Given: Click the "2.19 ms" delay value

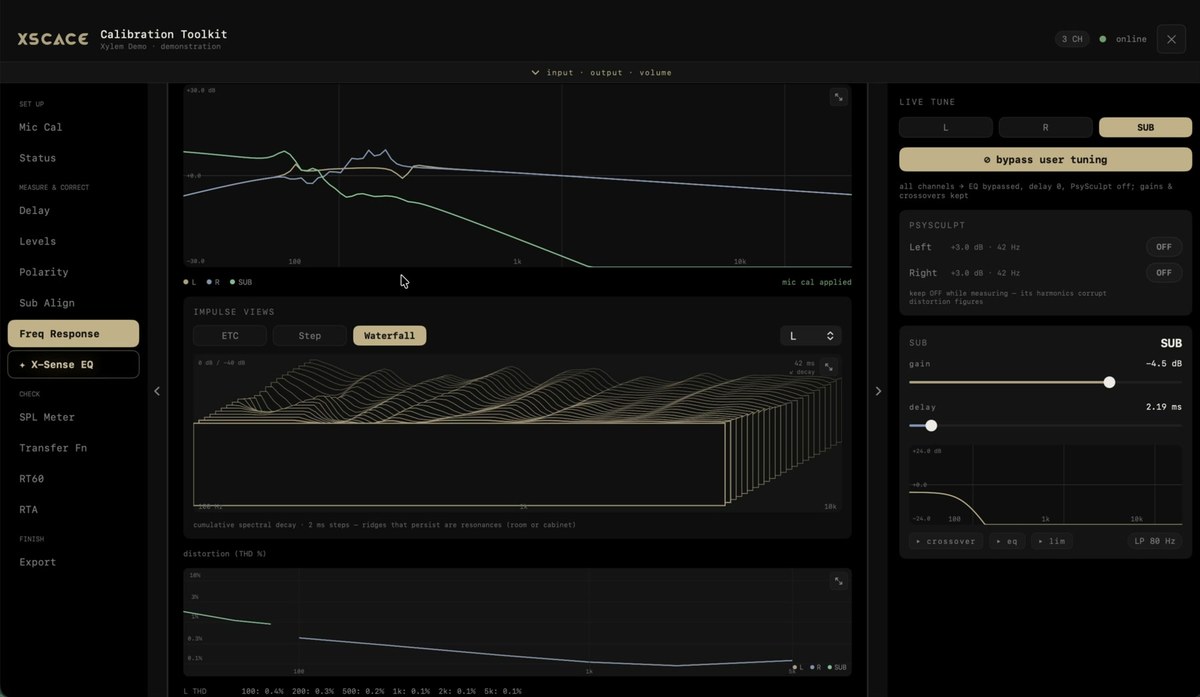Looking at the screenshot, I should (1164, 408).
